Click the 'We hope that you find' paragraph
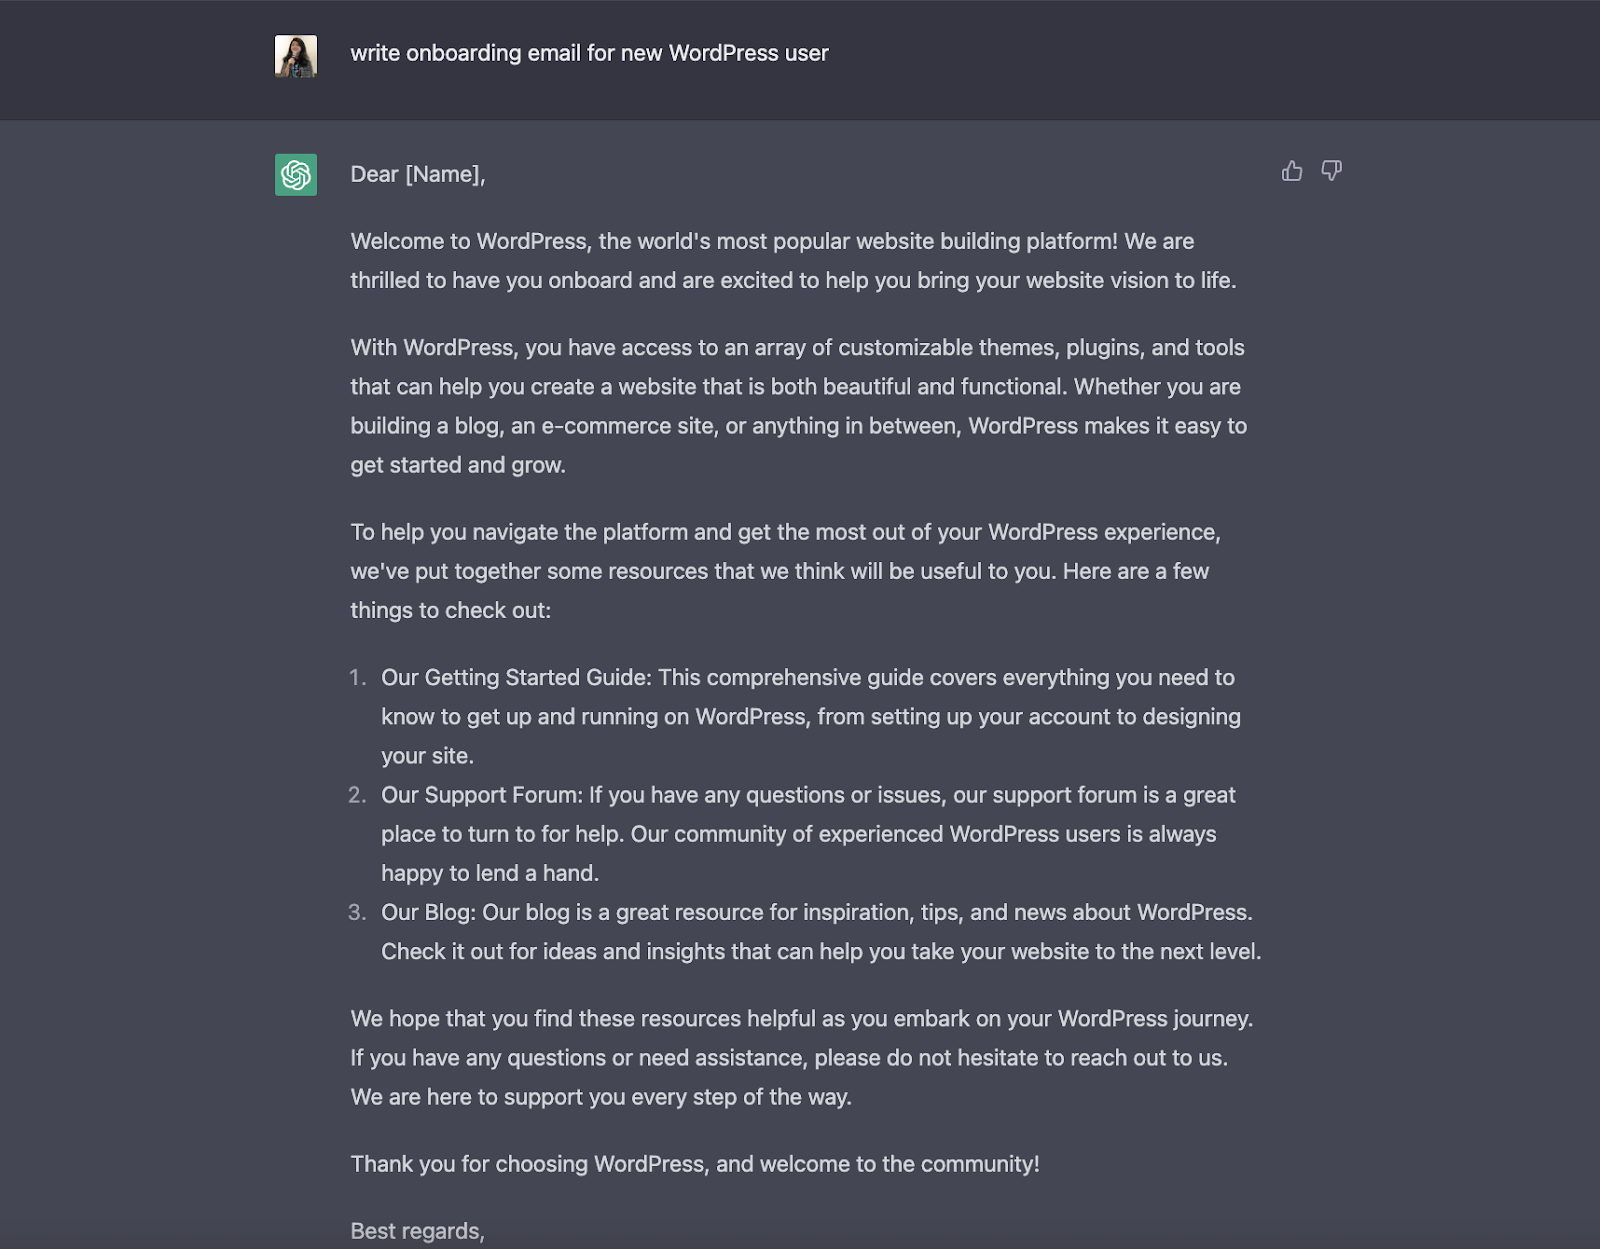The width and height of the screenshot is (1600, 1249). pyautogui.click(x=800, y=1057)
